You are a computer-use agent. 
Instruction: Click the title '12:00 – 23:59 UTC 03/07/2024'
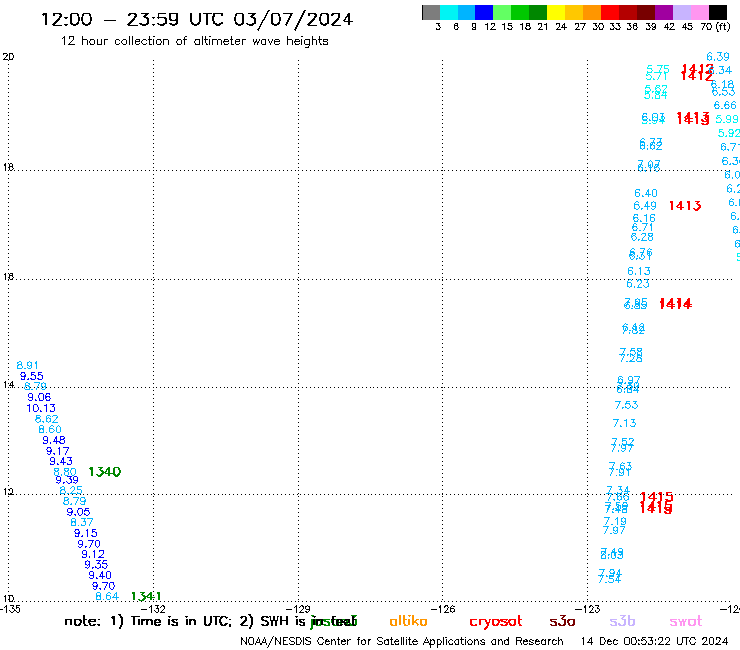coord(197,19)
